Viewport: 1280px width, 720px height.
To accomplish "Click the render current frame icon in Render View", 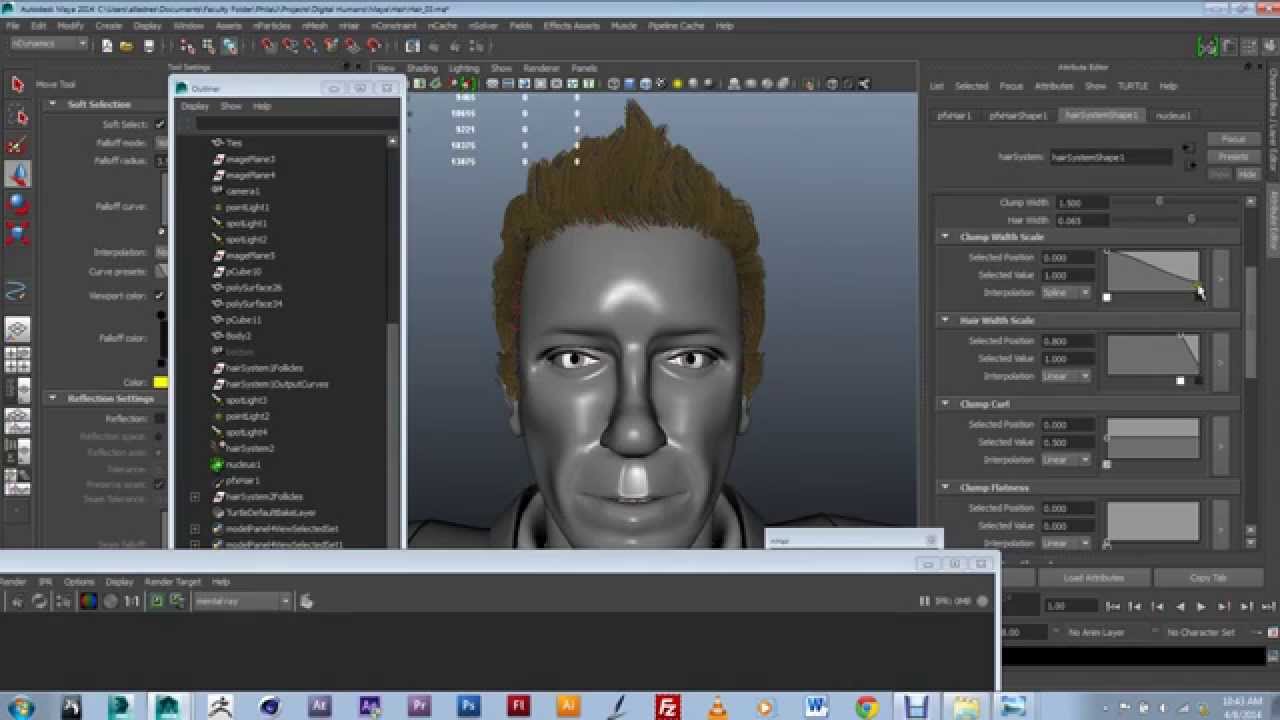I will pyautogui.click(x=15, y=601).
